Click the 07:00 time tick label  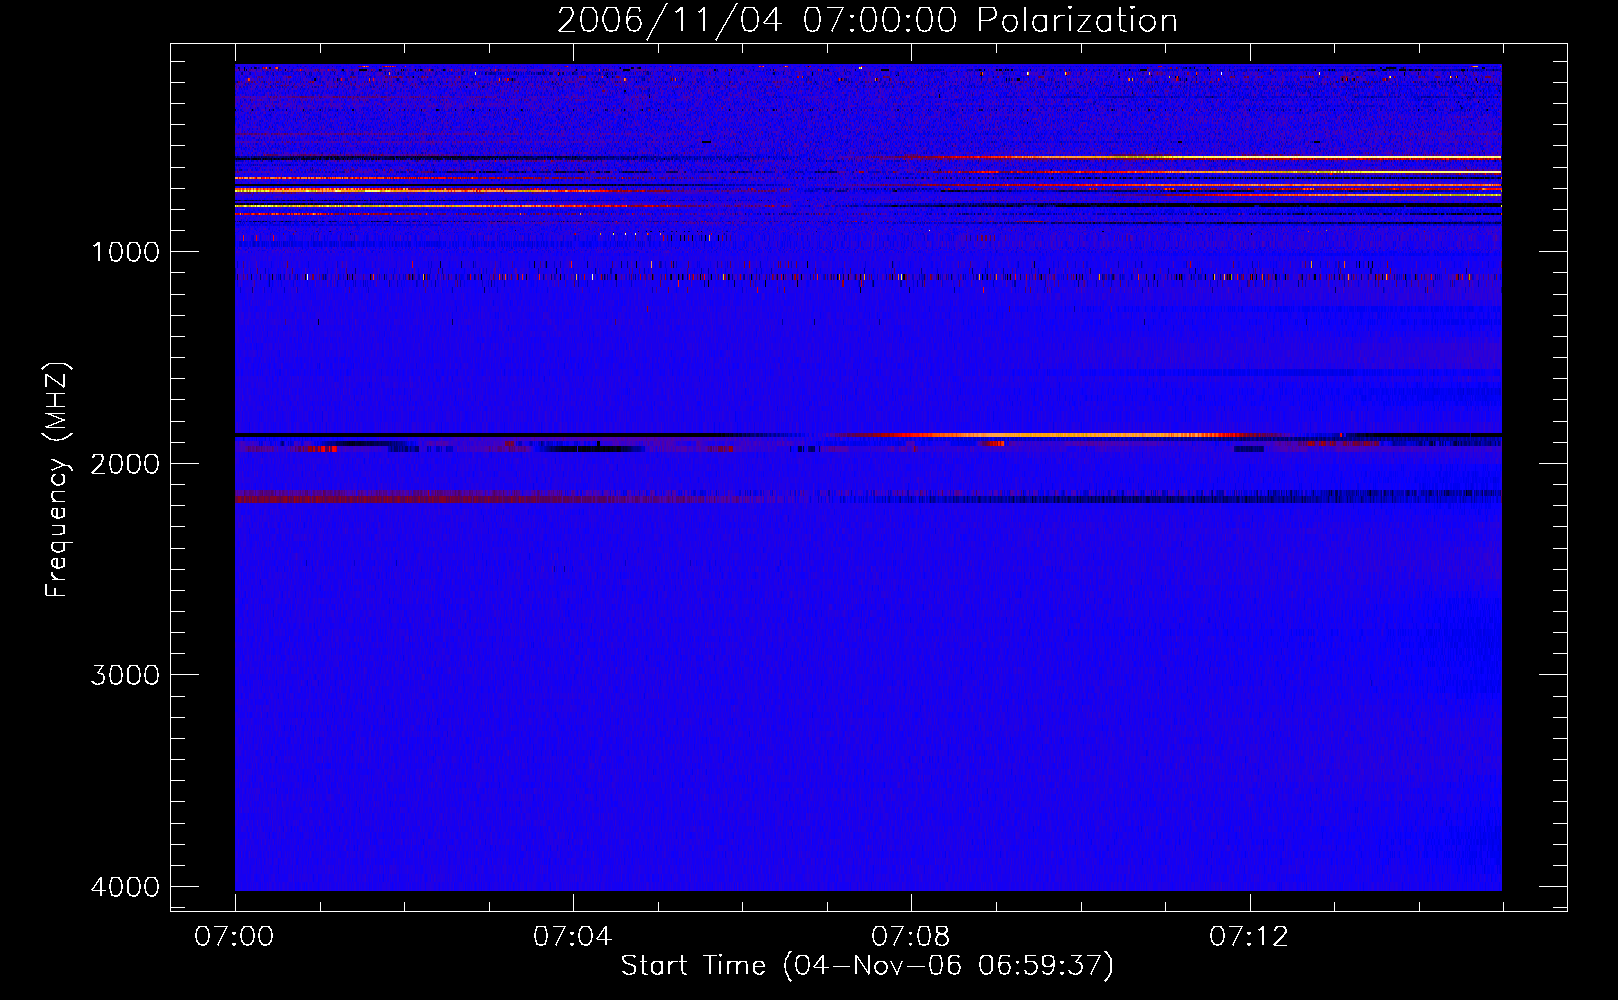pyautogui.click(x=234, y=937)
